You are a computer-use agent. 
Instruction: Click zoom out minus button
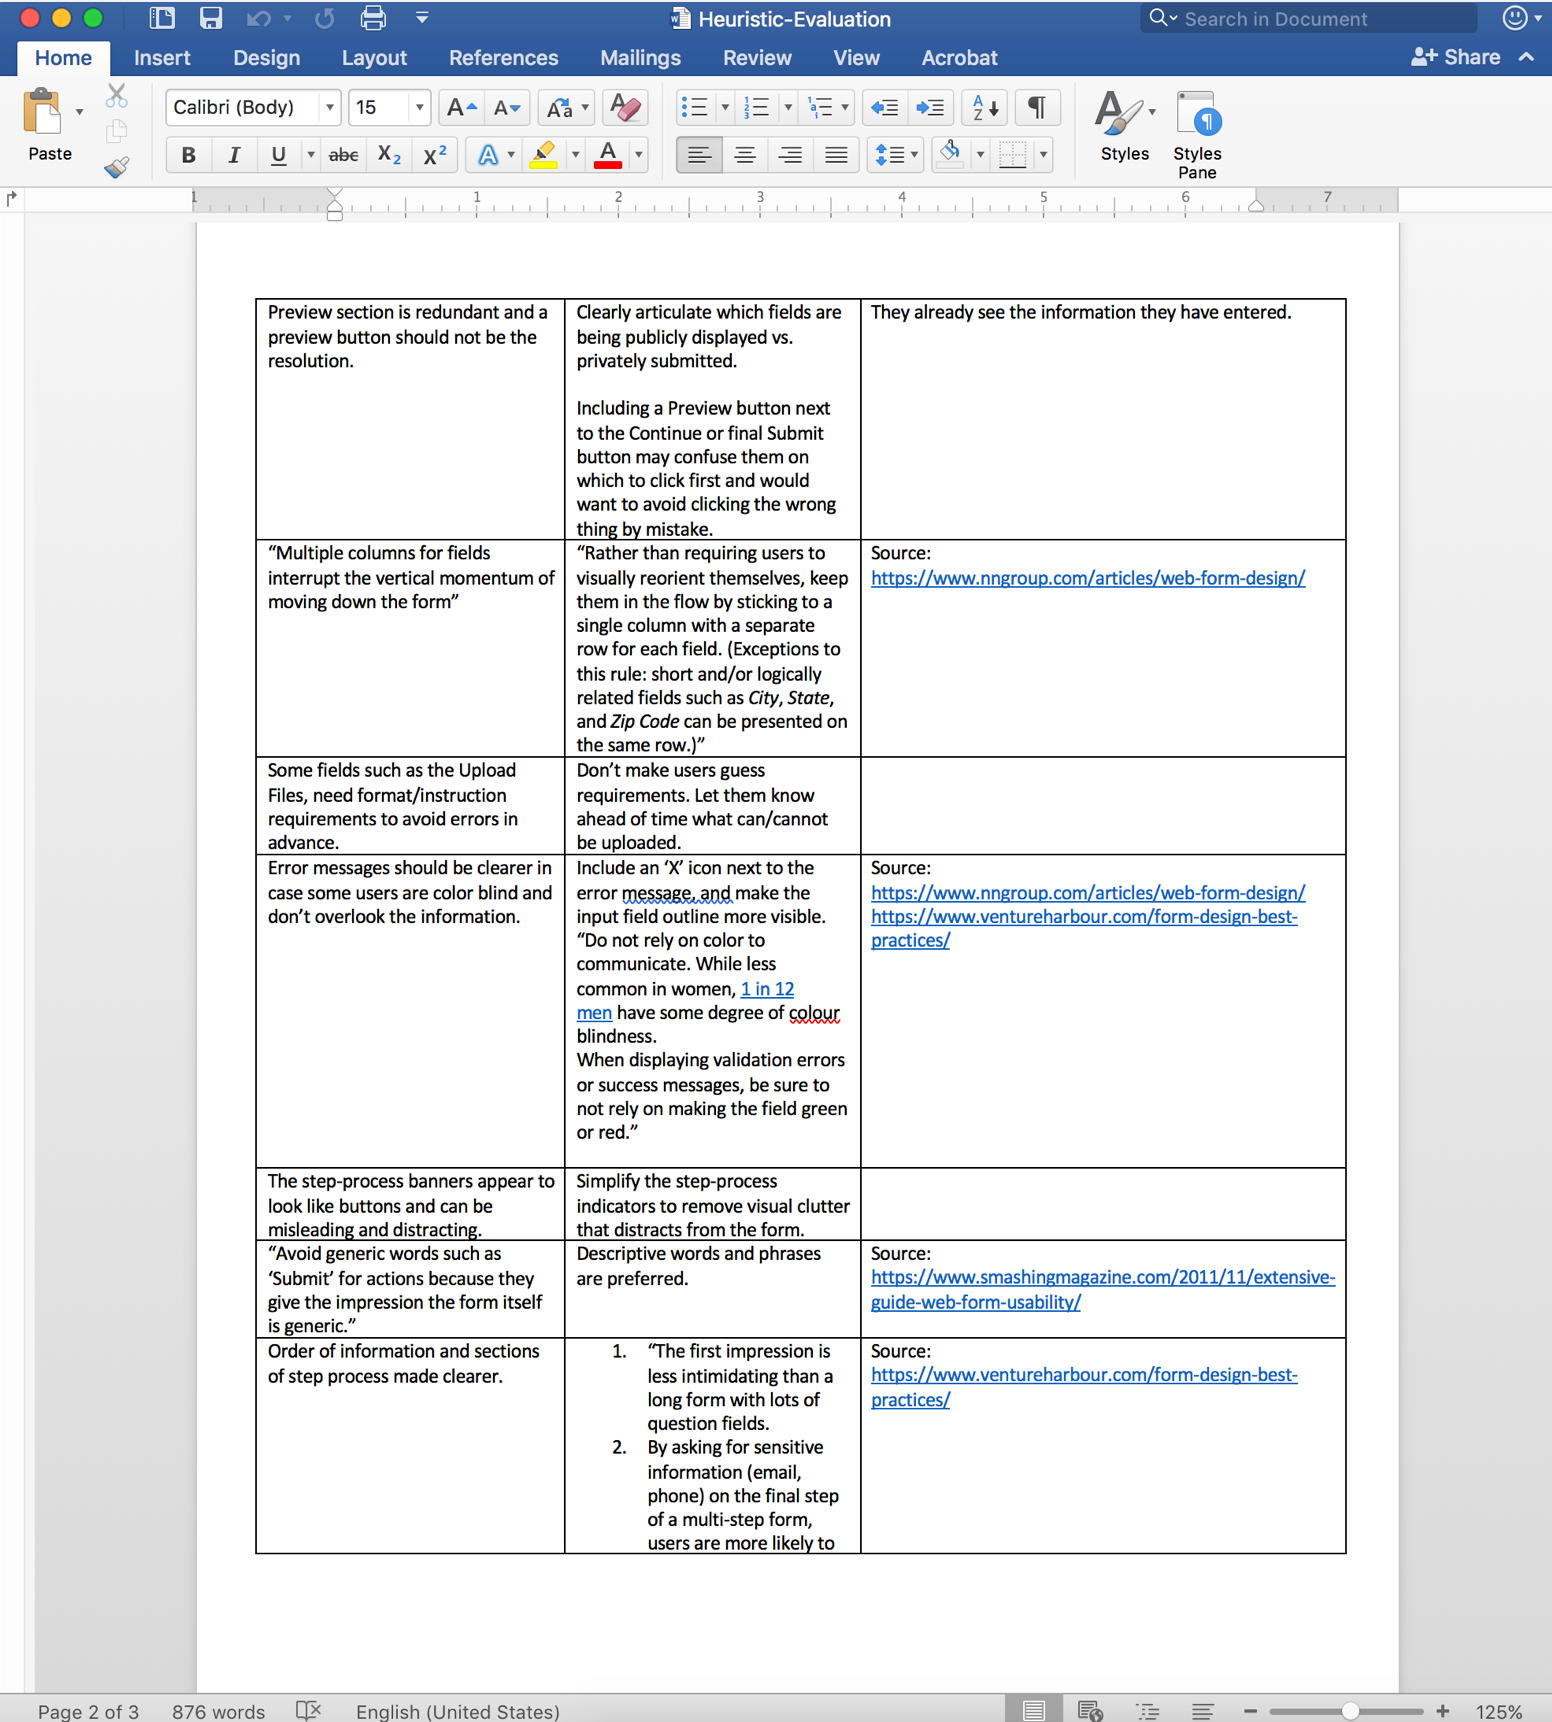[1250, 1711]
